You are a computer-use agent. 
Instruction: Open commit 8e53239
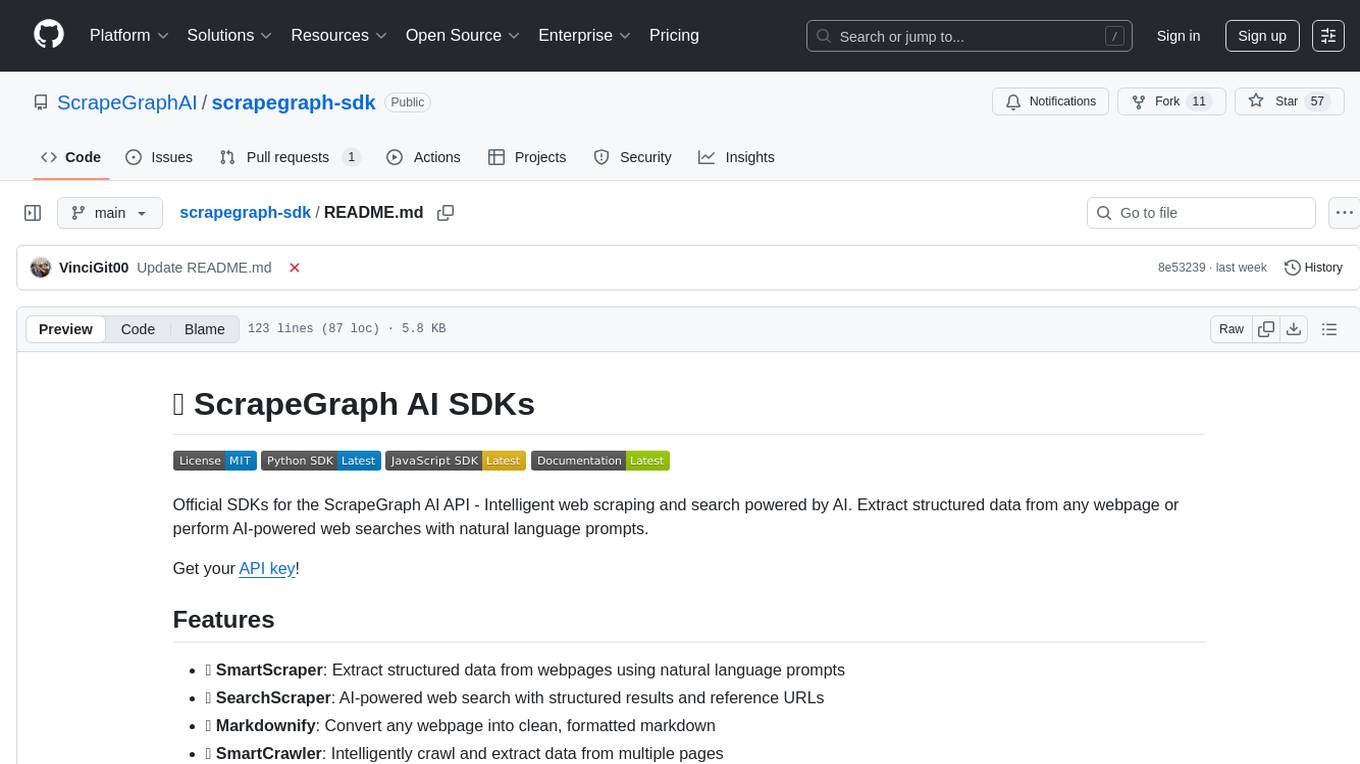pyautogui.click(x=1181, y=267)
